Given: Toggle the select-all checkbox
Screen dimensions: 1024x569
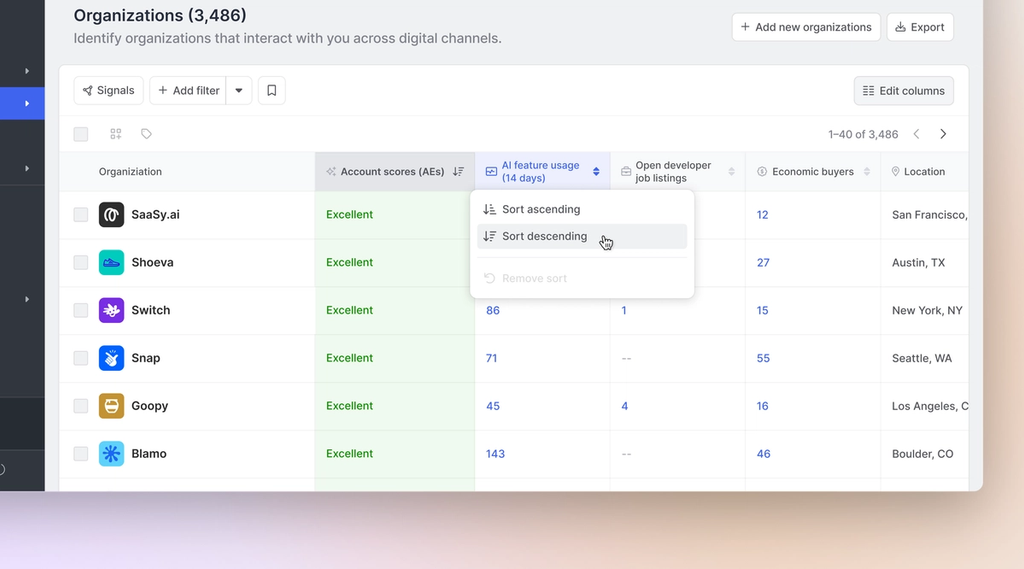Looking at the screenshot, I should tap(81, 134).
